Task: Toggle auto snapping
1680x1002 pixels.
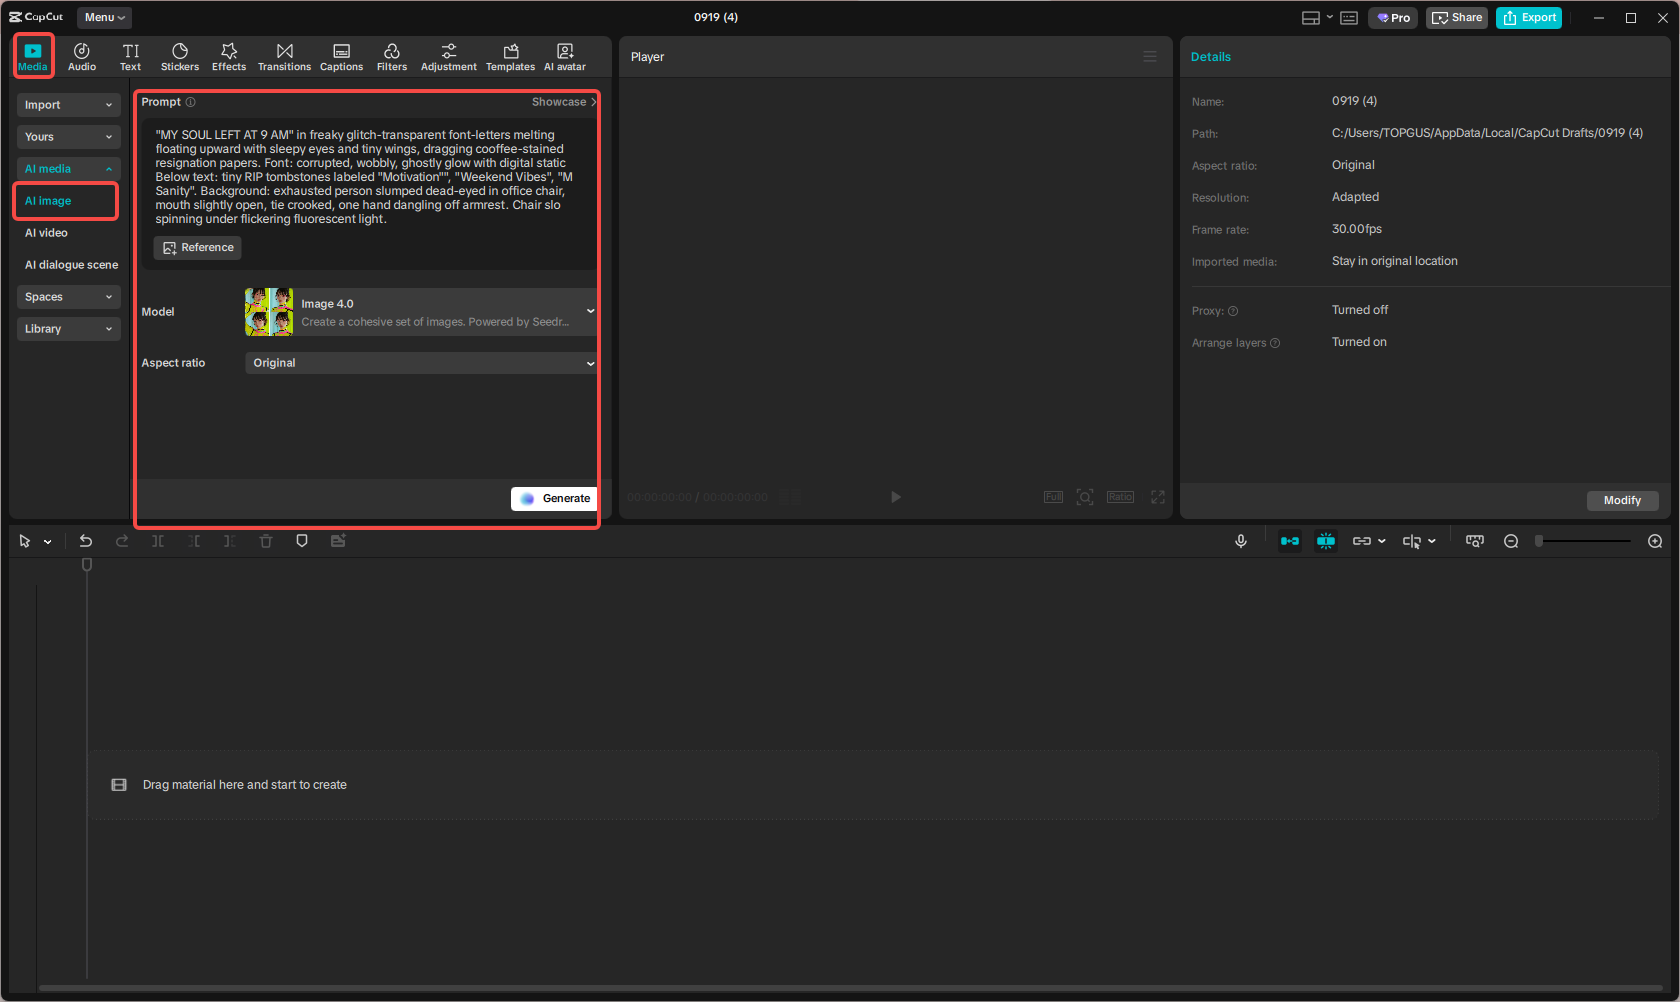Action: point(1326,541)
